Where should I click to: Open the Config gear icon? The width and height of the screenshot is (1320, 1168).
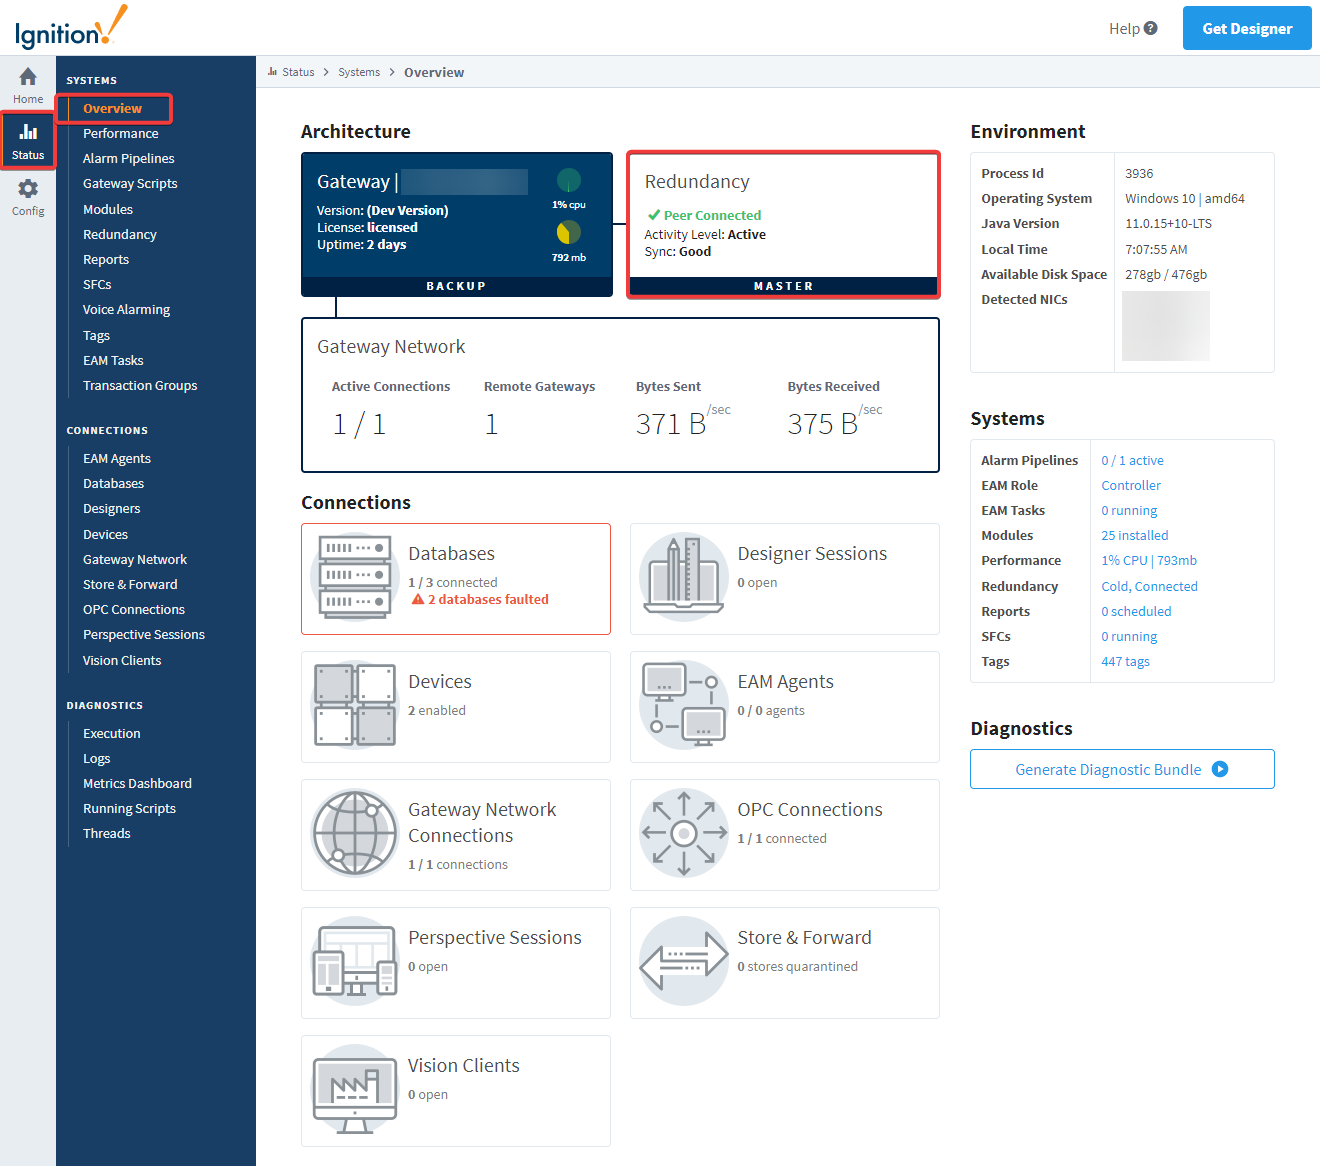click(x=28, y=189)
